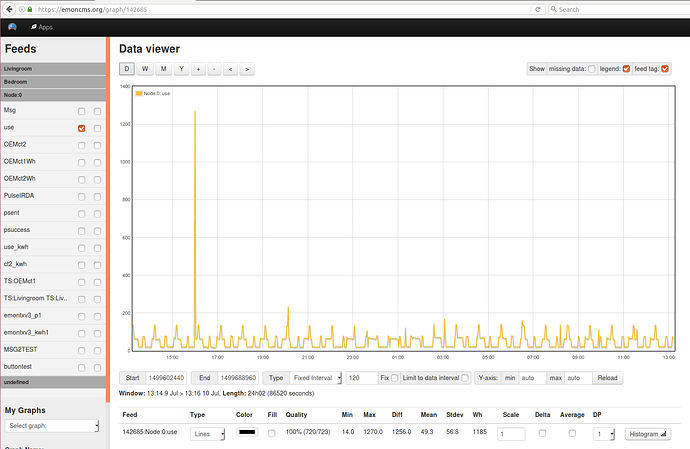Viewport: 690px width, 449px height.
Task: Show the site info icon in address bar
Action: point(22,9)
